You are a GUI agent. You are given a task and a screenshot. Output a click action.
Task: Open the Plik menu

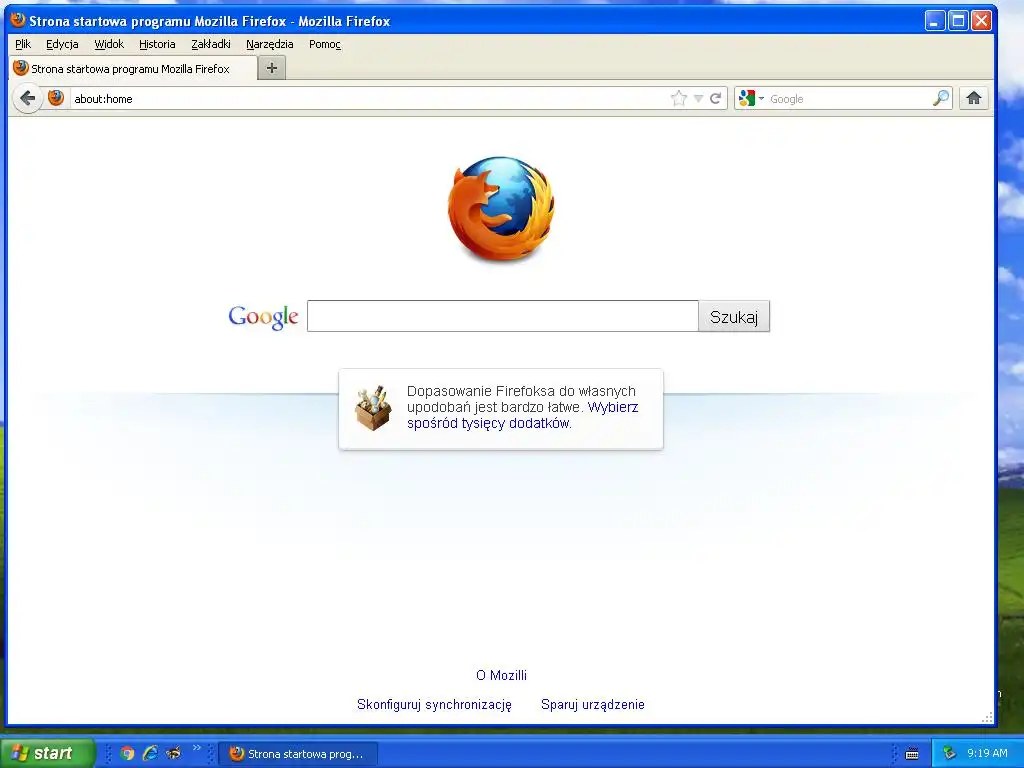click(x=23, y=44)
